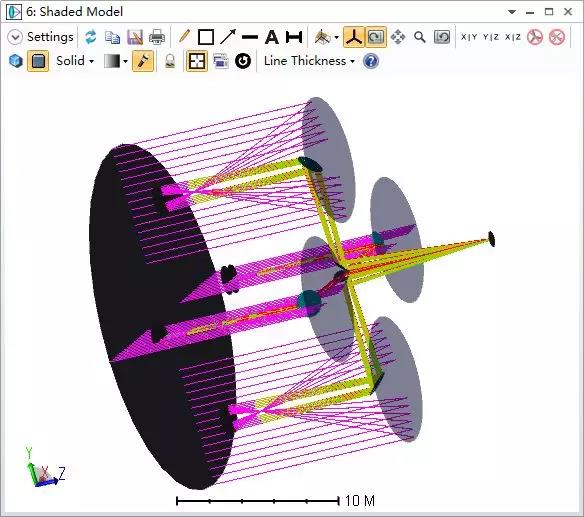
Task: Expand the Settings chevron
Action: point(15,37)
